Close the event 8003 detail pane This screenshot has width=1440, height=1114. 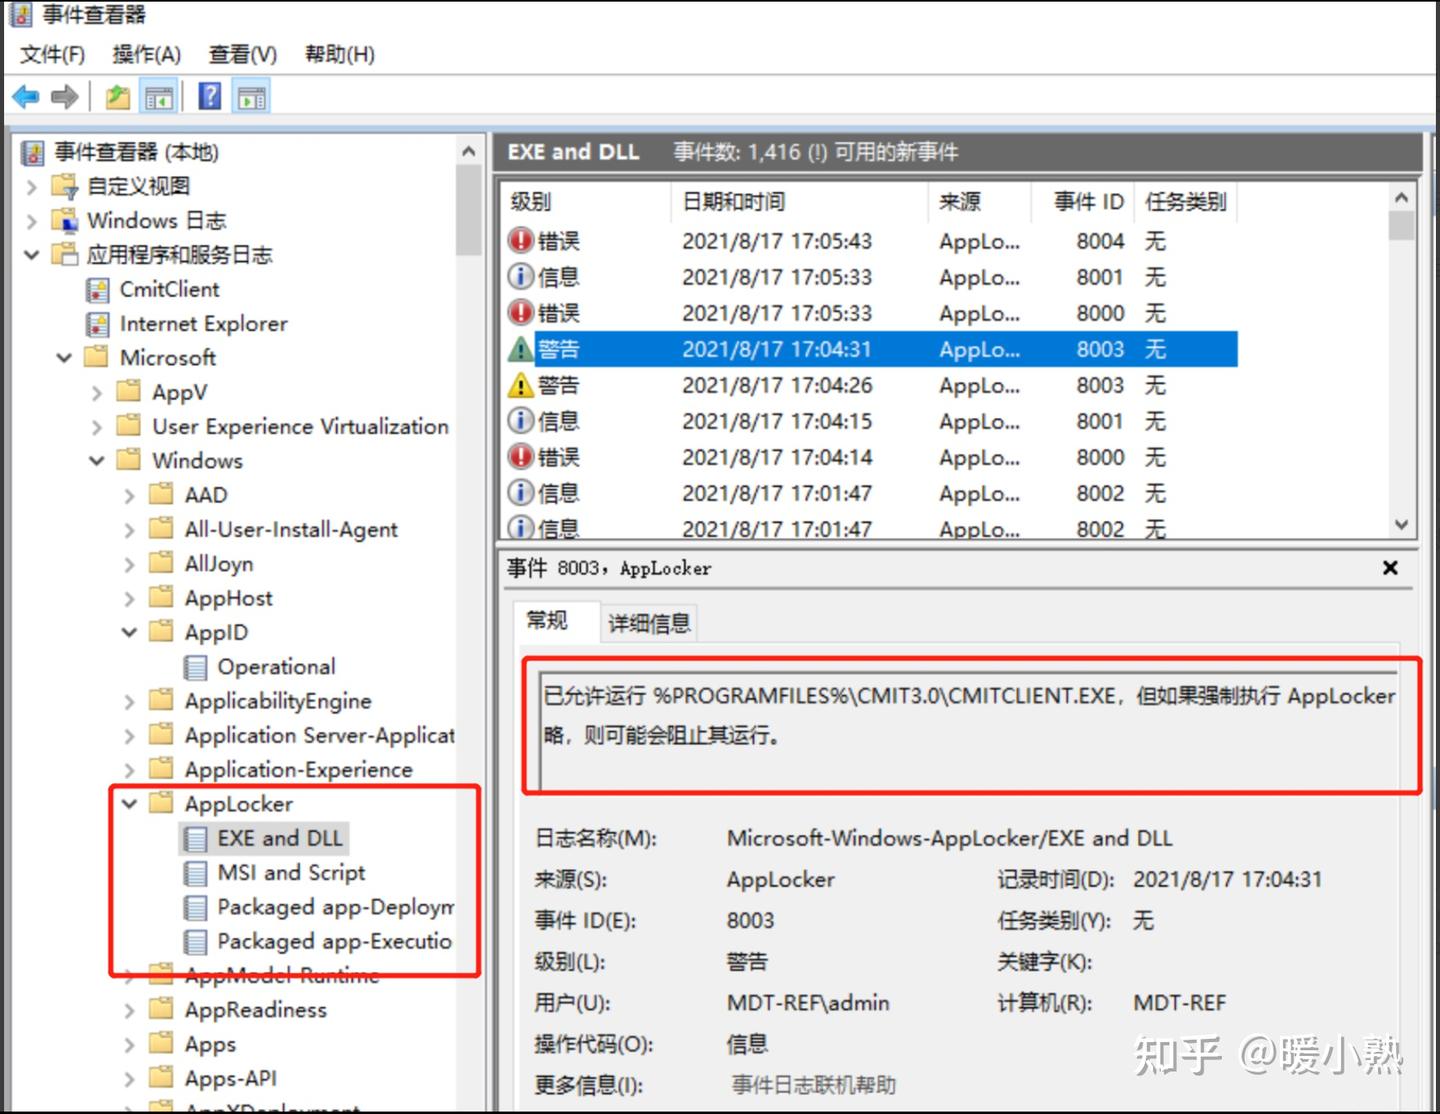[x=1389, y=567]
